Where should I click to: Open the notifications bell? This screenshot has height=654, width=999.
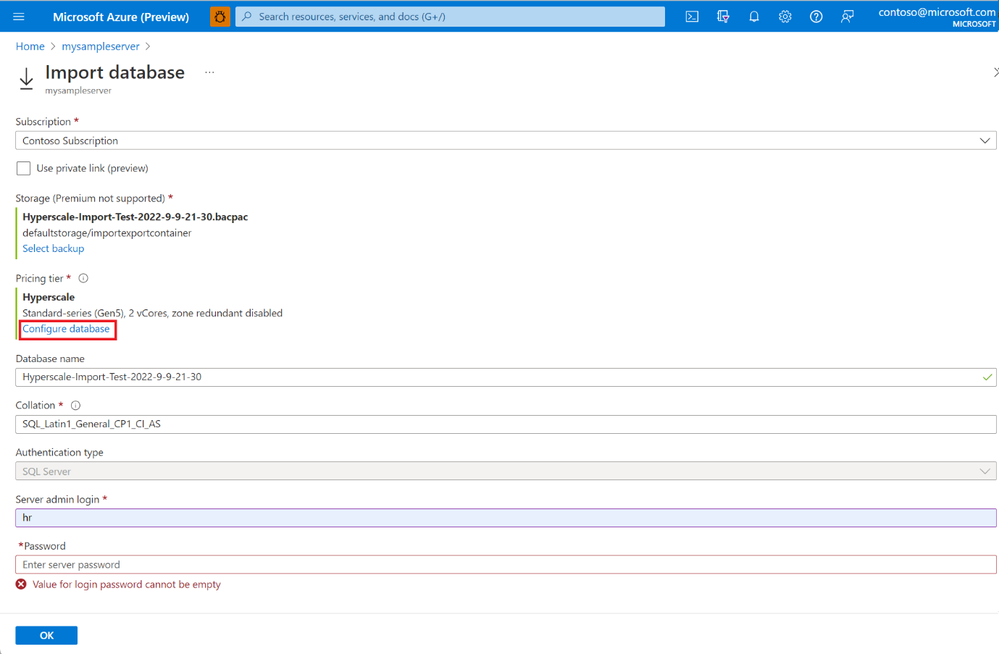point(754,17)
